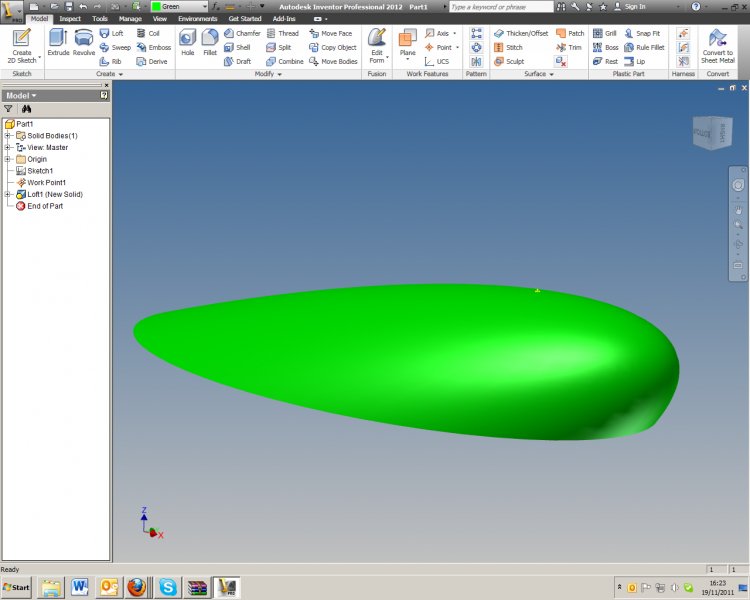Select the Coil tool
750x600 pixels.
coord(148,33)
